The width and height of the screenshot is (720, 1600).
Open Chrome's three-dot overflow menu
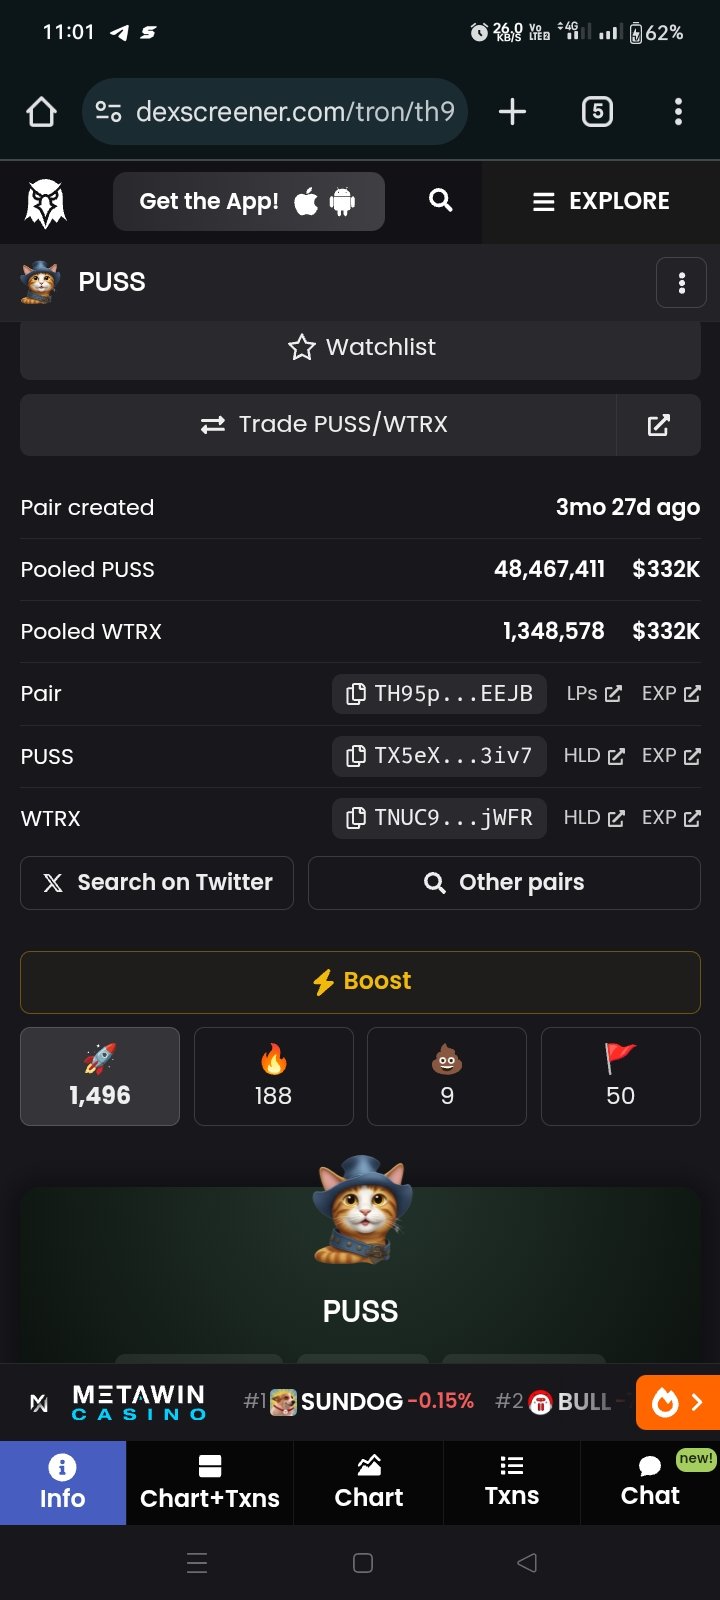coord(678,111)
